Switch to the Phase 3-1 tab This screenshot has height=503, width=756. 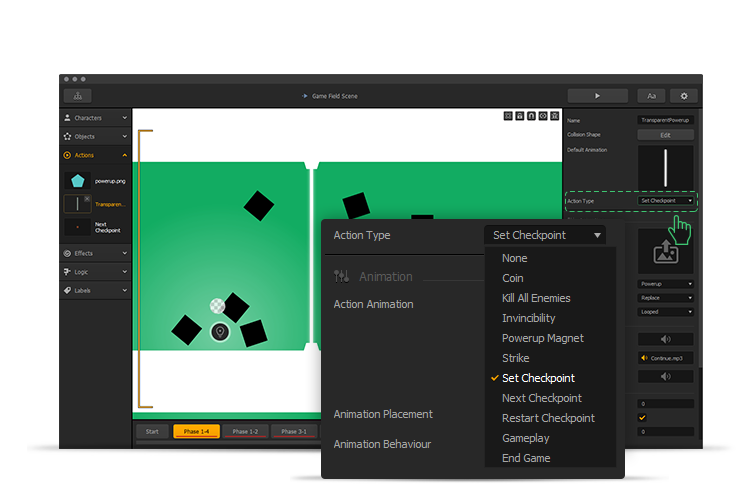coord(294,432)
